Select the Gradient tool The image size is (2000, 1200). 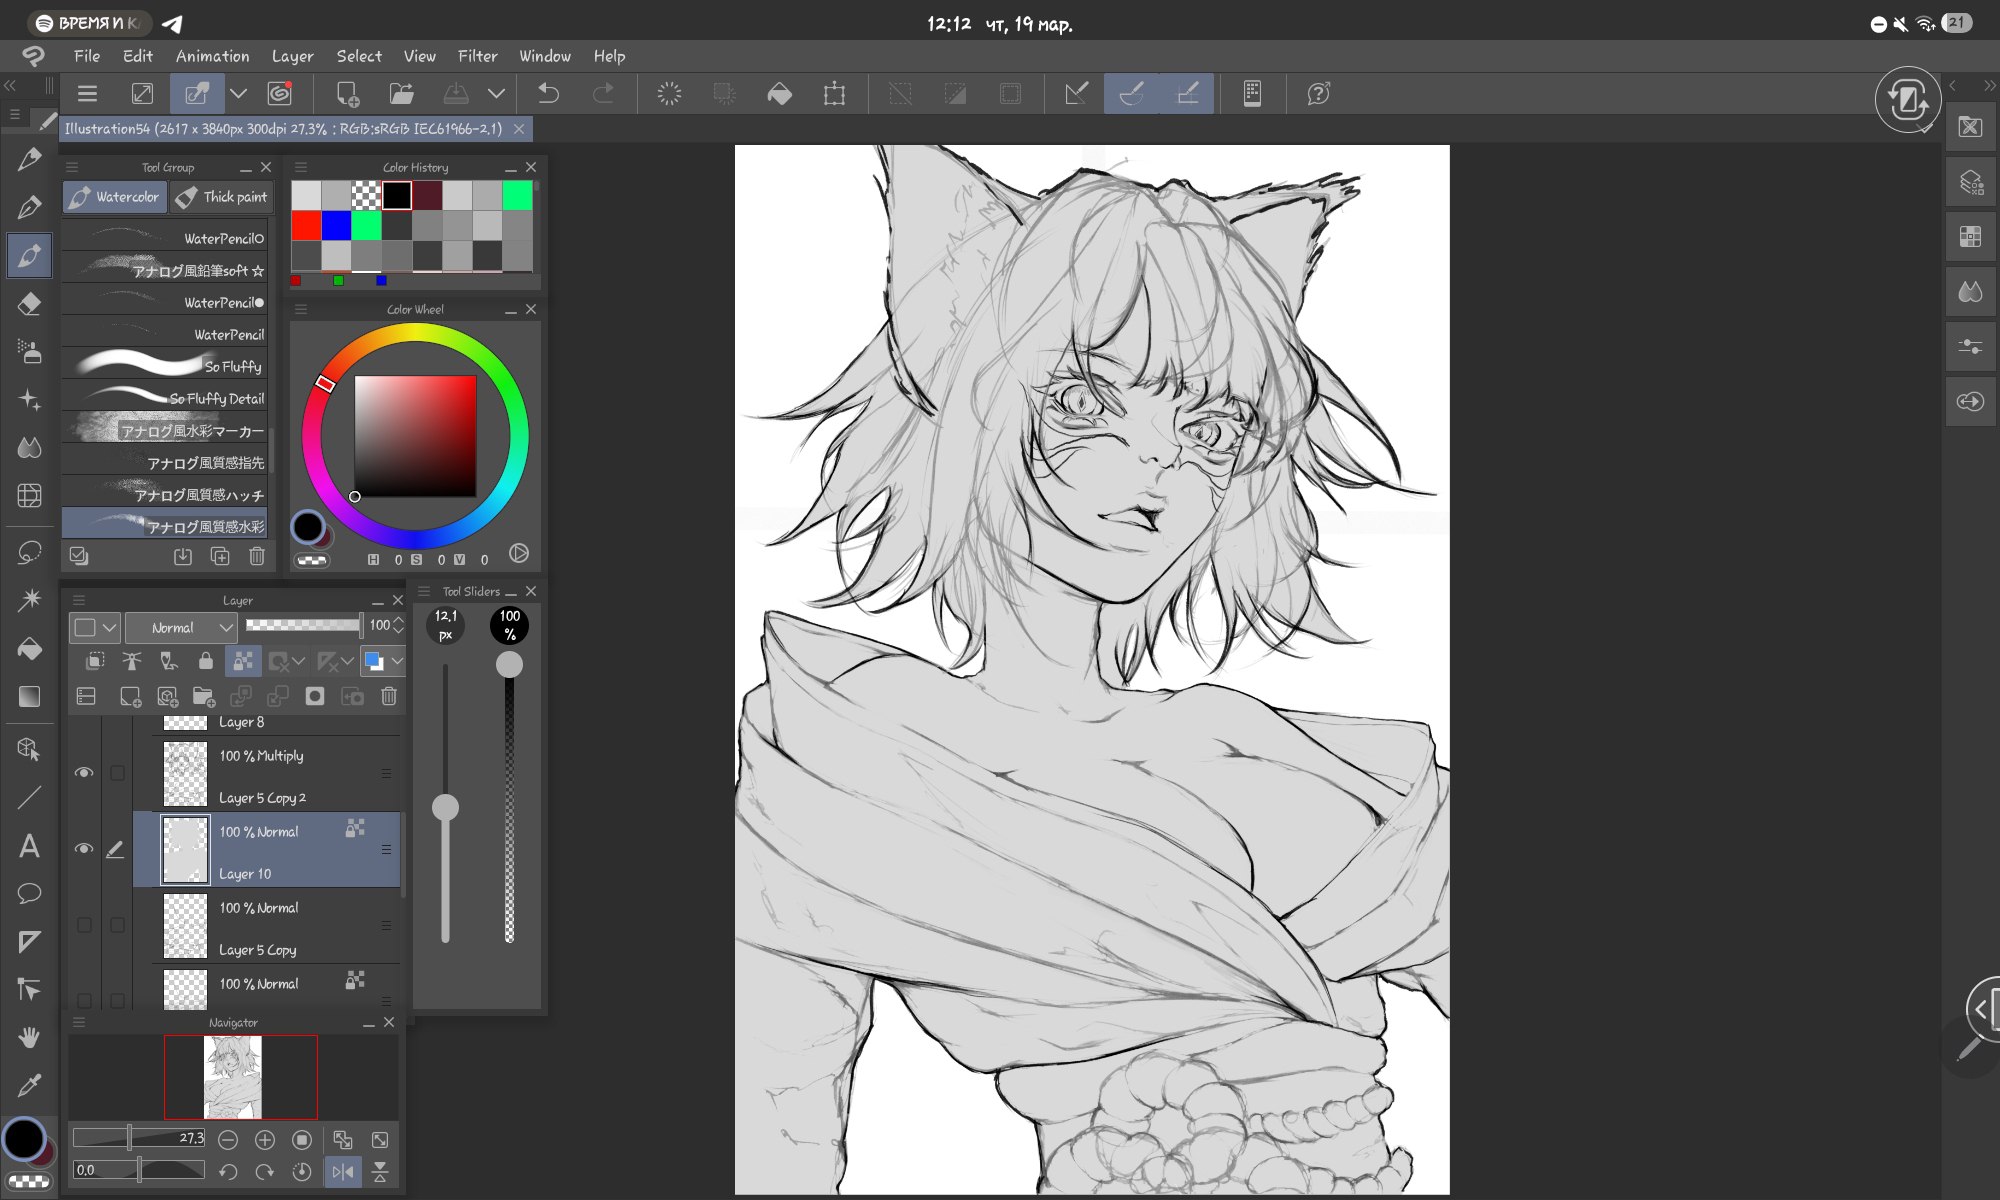pos(29,696)
